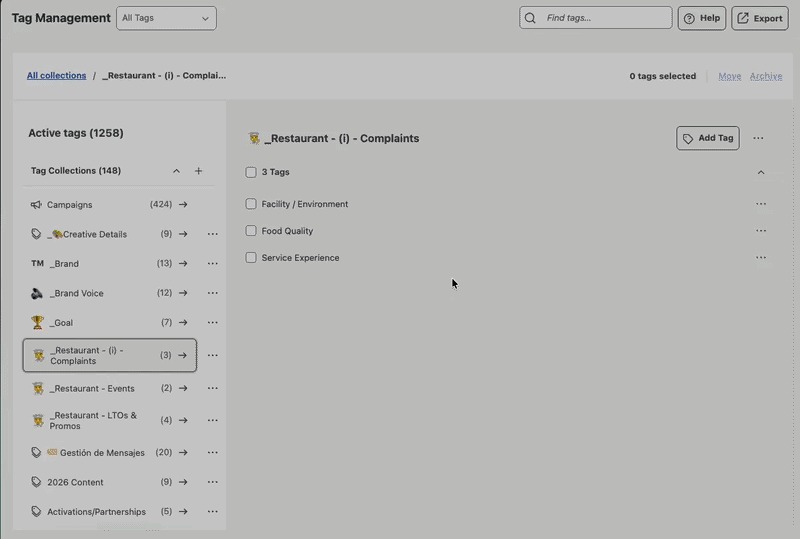Click the Move link

[x=730, y=76]
